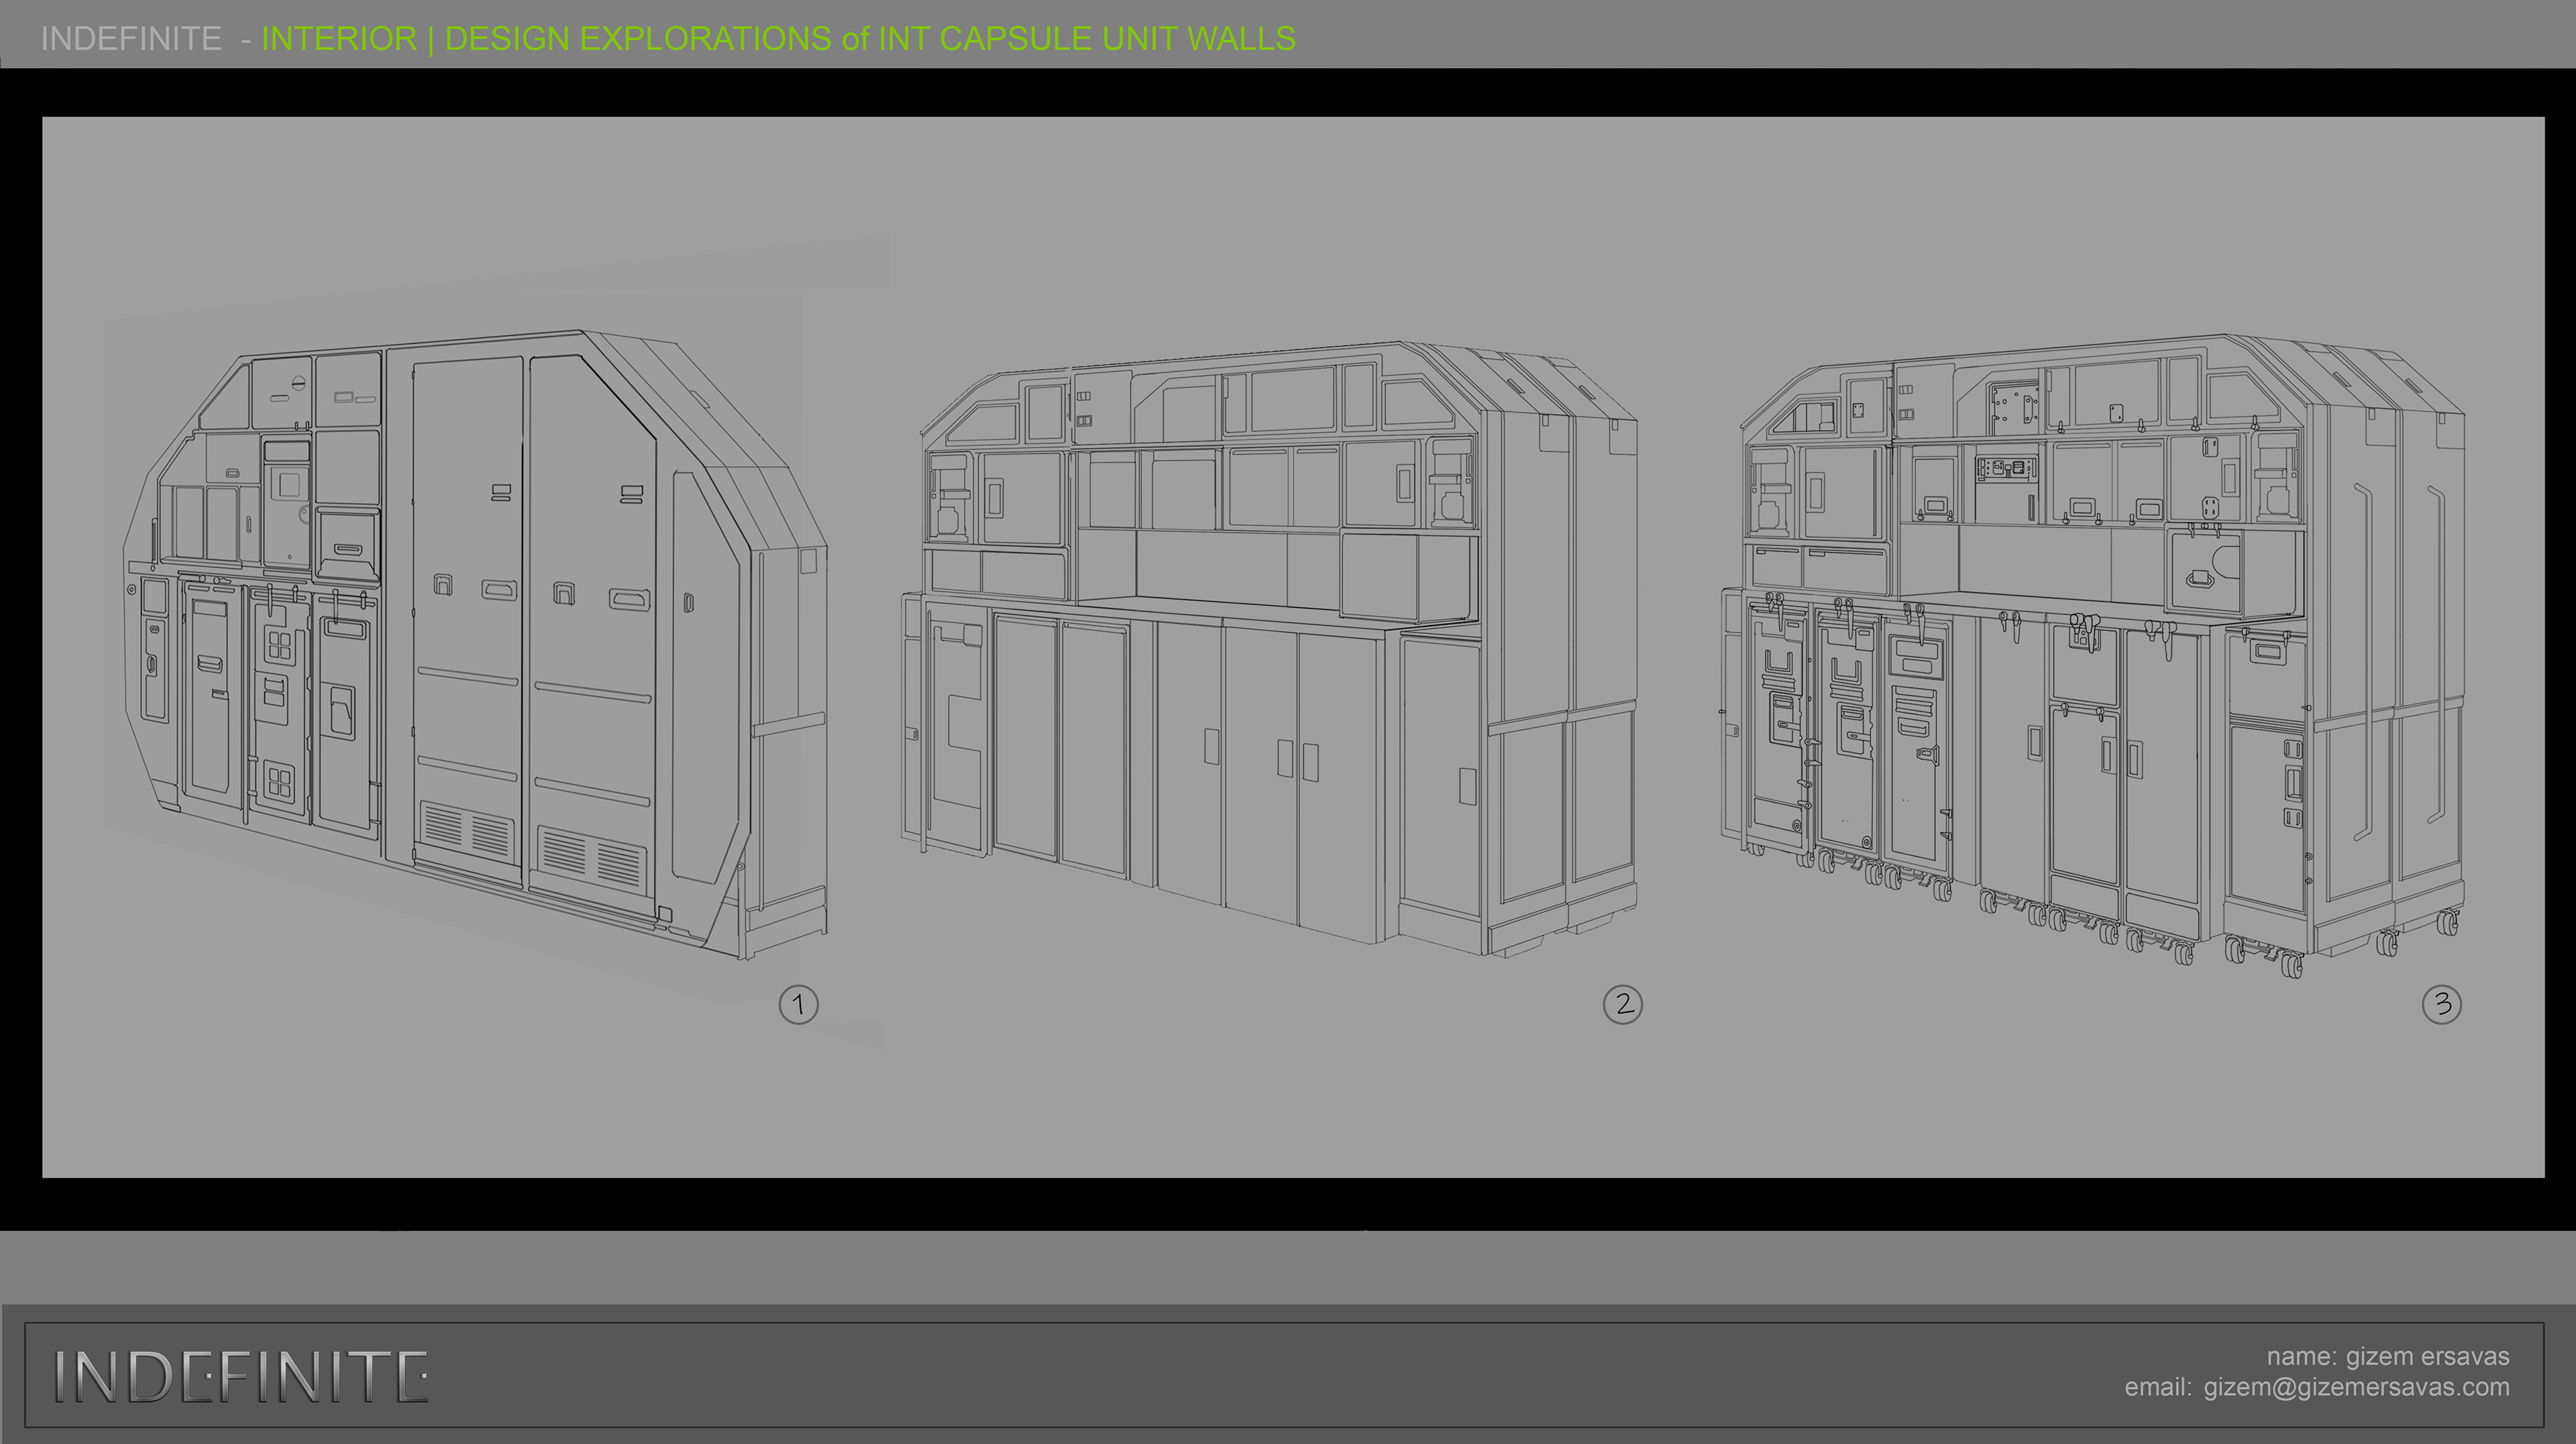Select capsule wall design drawing three
2576x1444 pixels.
[x=2092, y=656]
